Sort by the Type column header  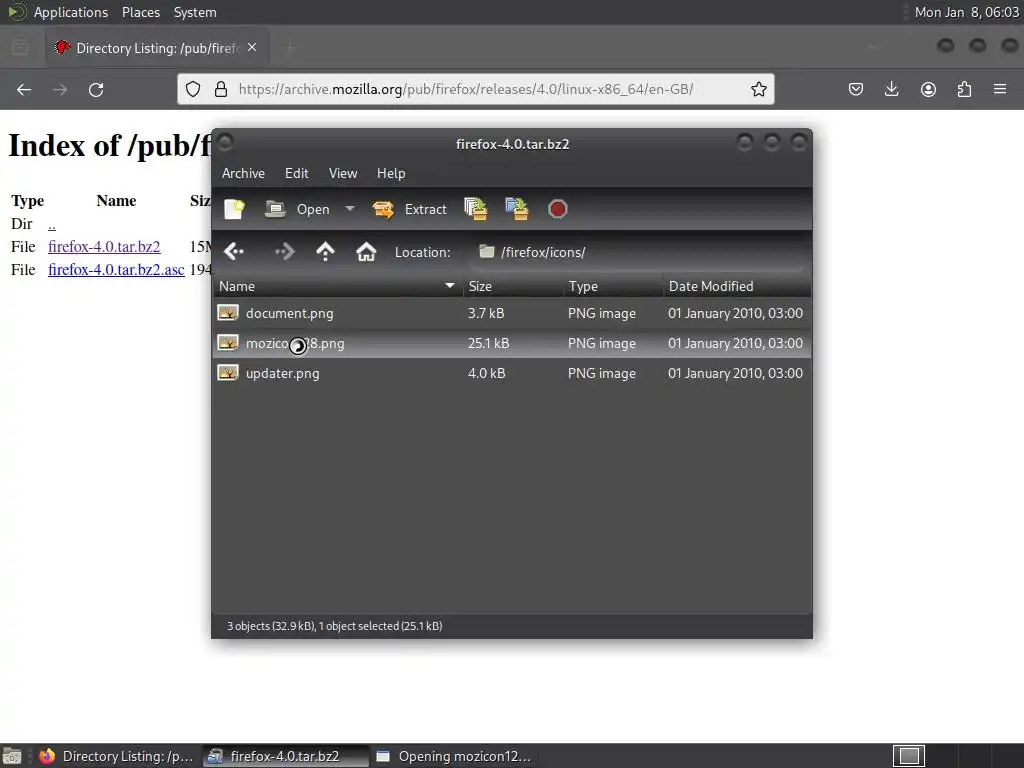coord(613,286)
